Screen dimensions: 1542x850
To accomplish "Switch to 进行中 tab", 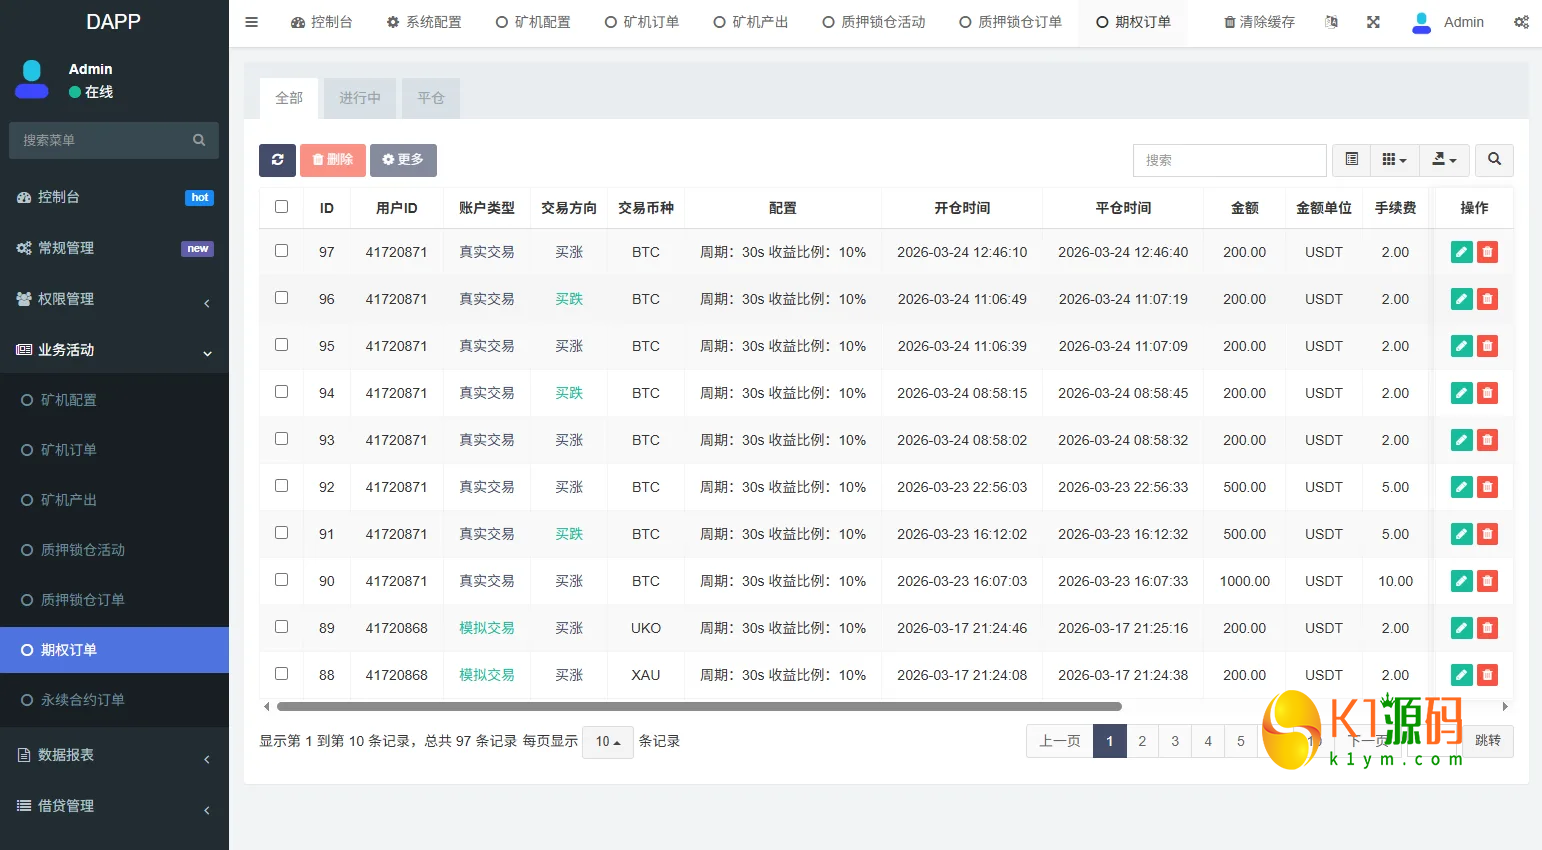I will coord(360,98).
